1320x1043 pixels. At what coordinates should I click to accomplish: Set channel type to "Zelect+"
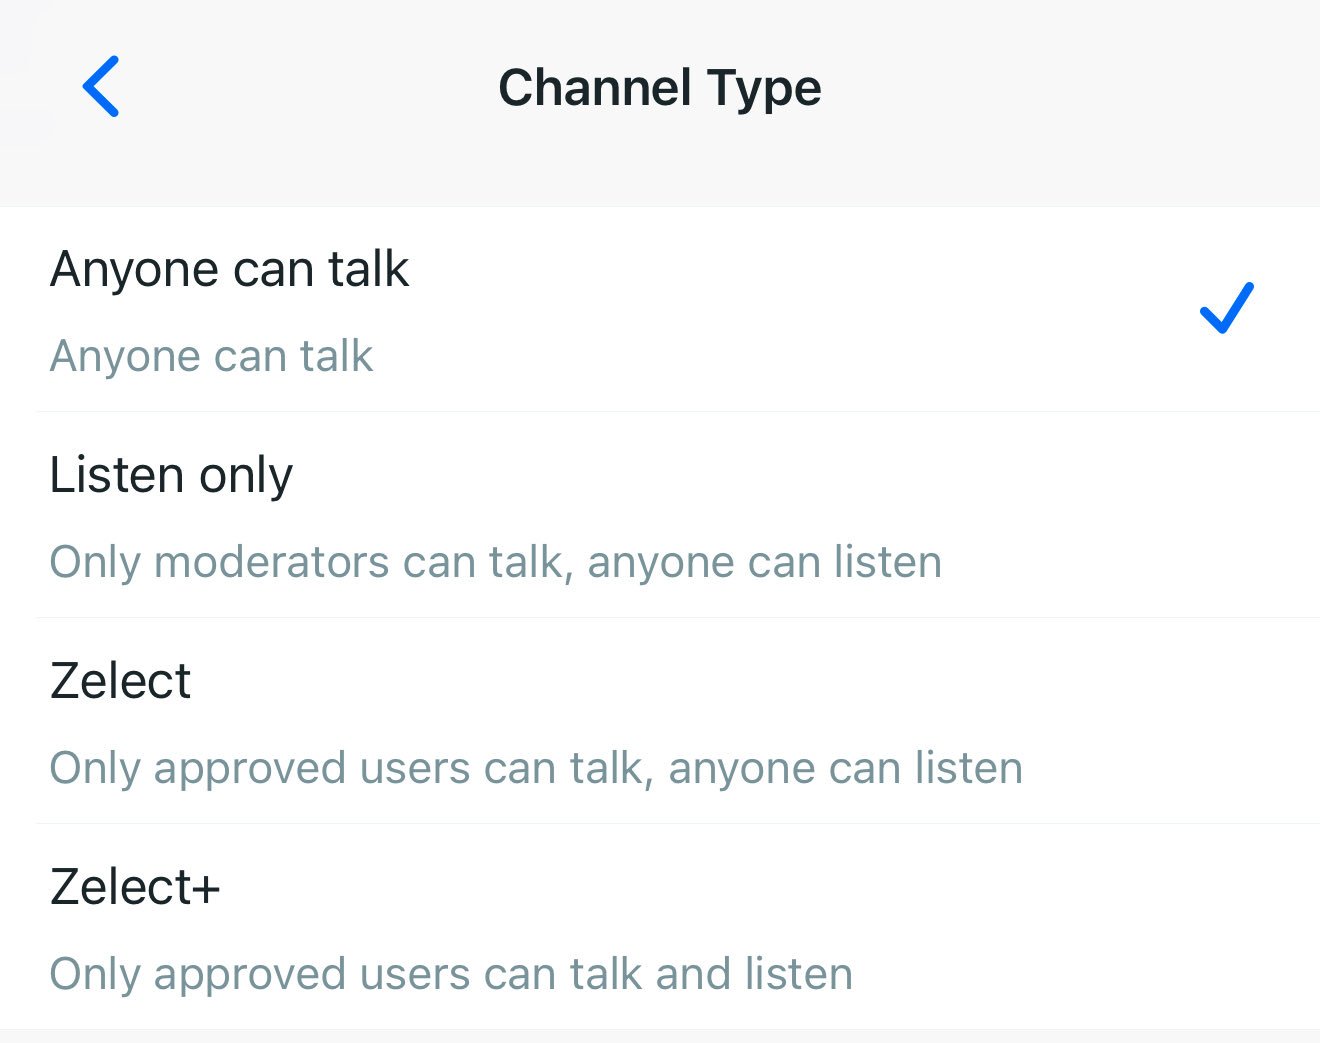[660, 927]
